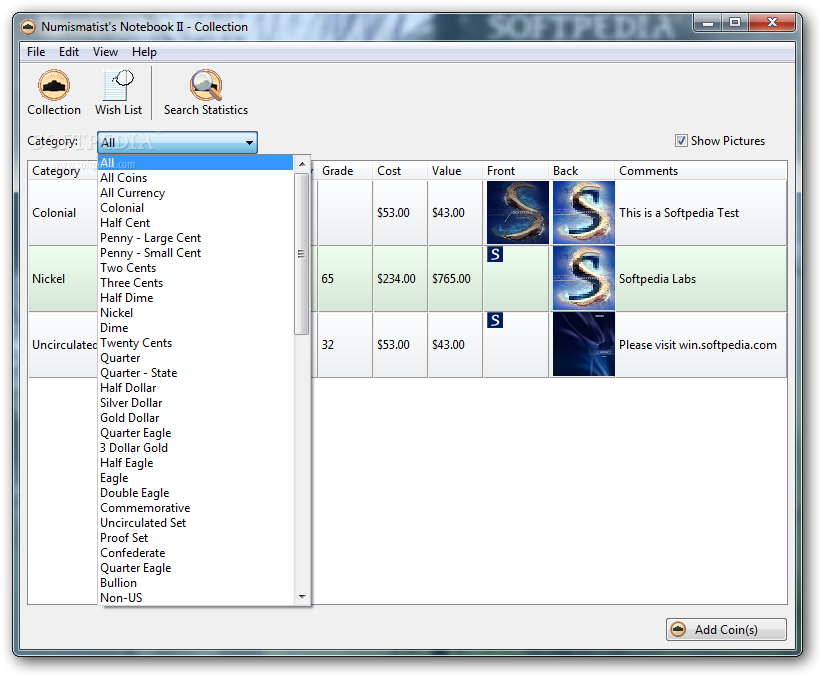Select Uncirculated Set option
Image resolution: width=823 pixels, height=677 pixels.
pos(195,523)
